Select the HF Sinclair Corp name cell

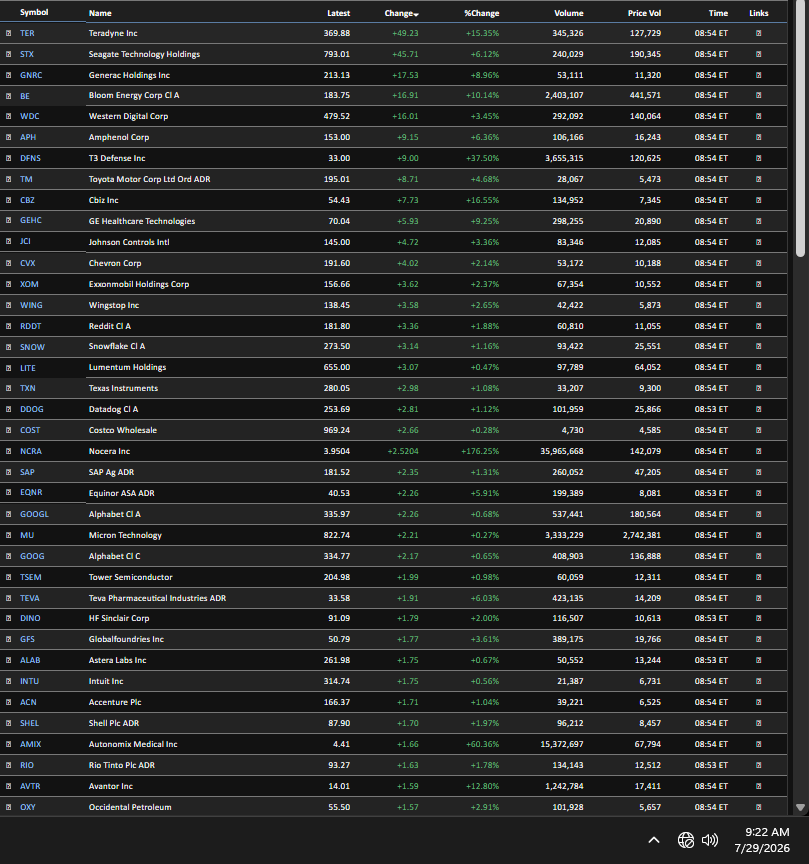tap(119, 618)
